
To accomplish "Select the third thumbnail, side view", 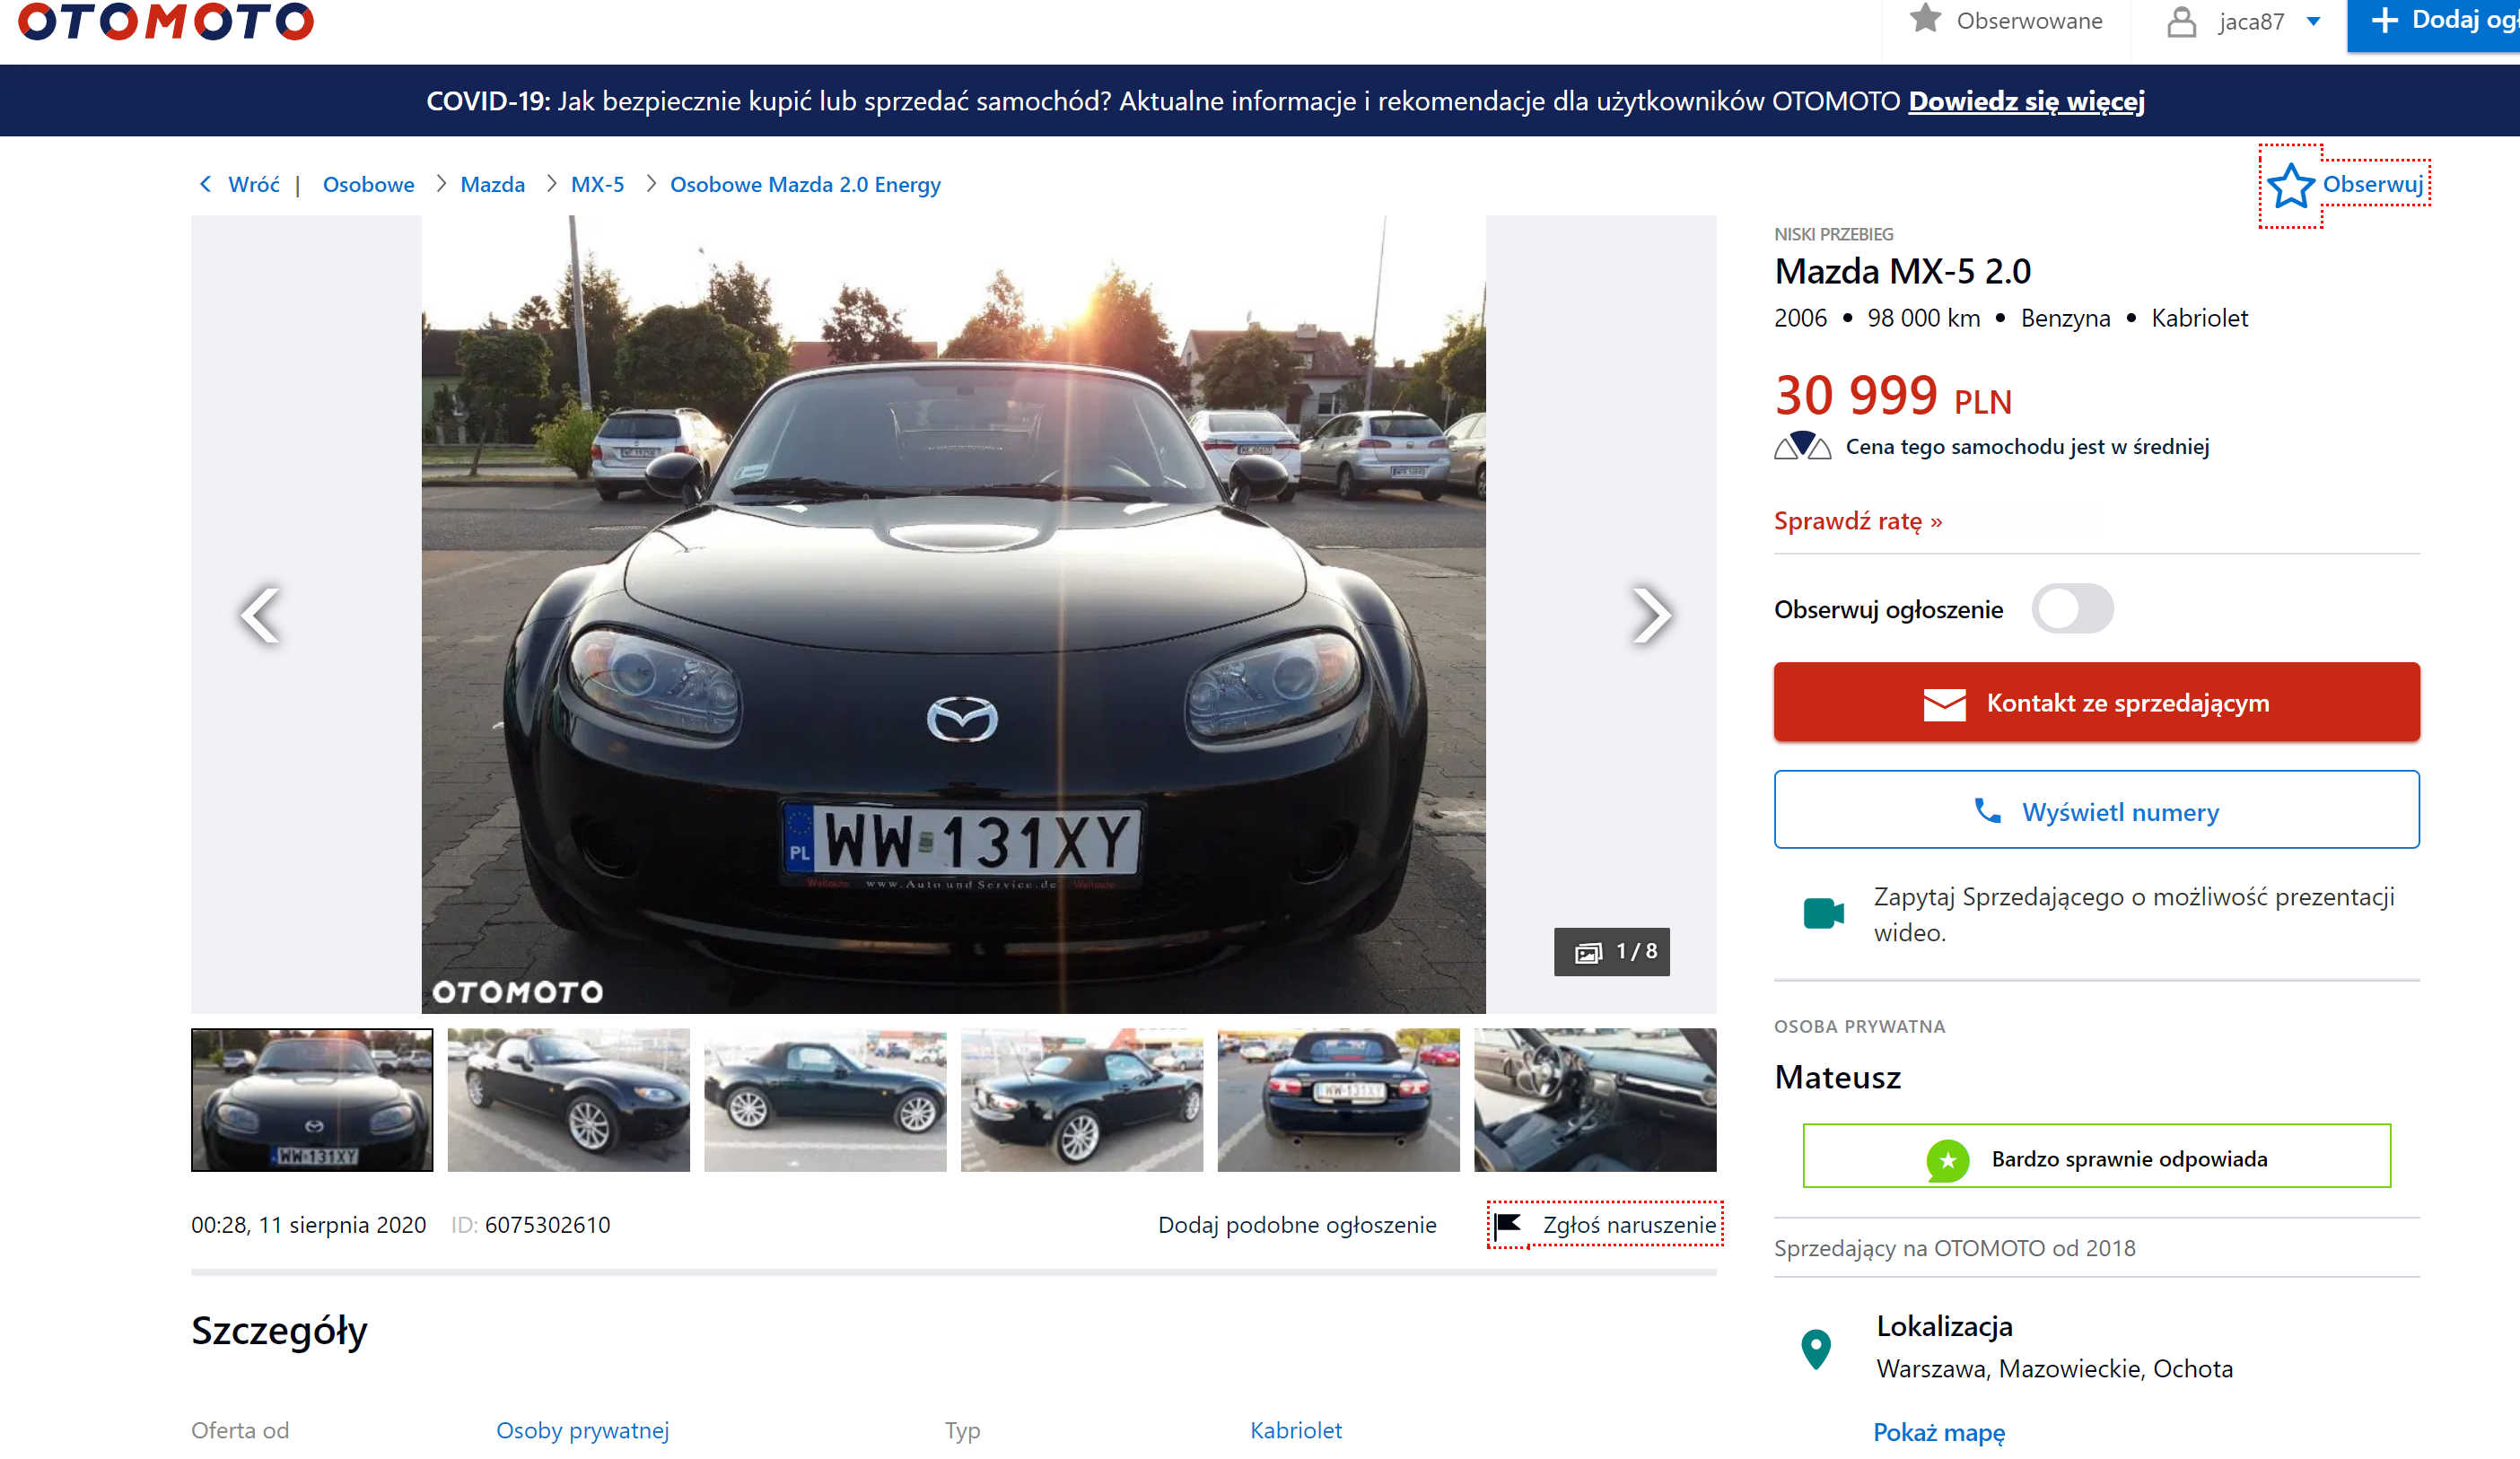I will coord(825,1099).
